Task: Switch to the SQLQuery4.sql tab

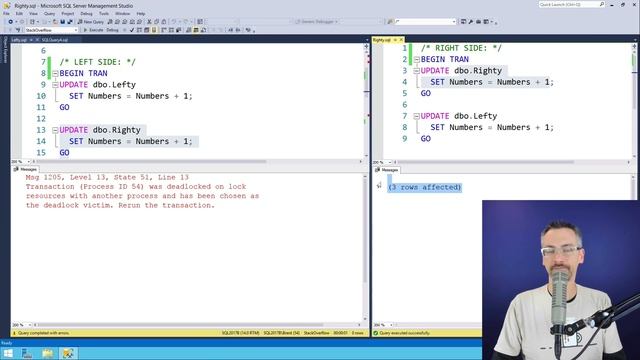Action: [55, 40]
